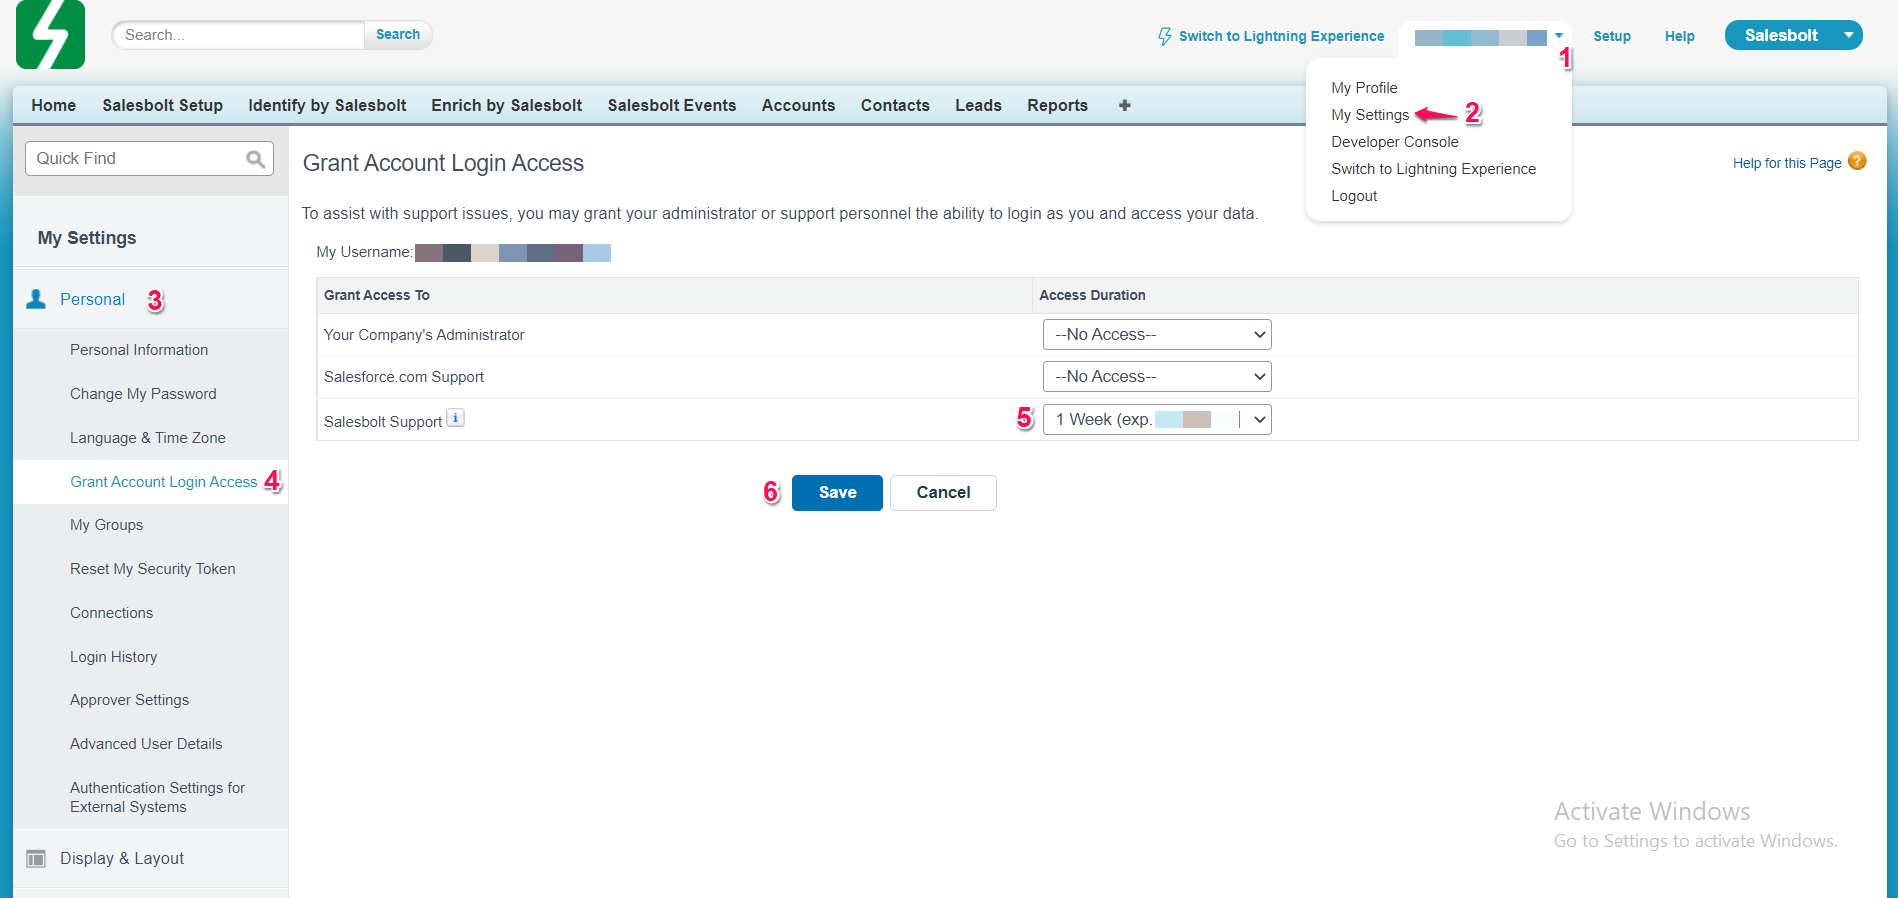Open the Salesbolt Setup tab
1898x898 pixels.
(162, 105)
